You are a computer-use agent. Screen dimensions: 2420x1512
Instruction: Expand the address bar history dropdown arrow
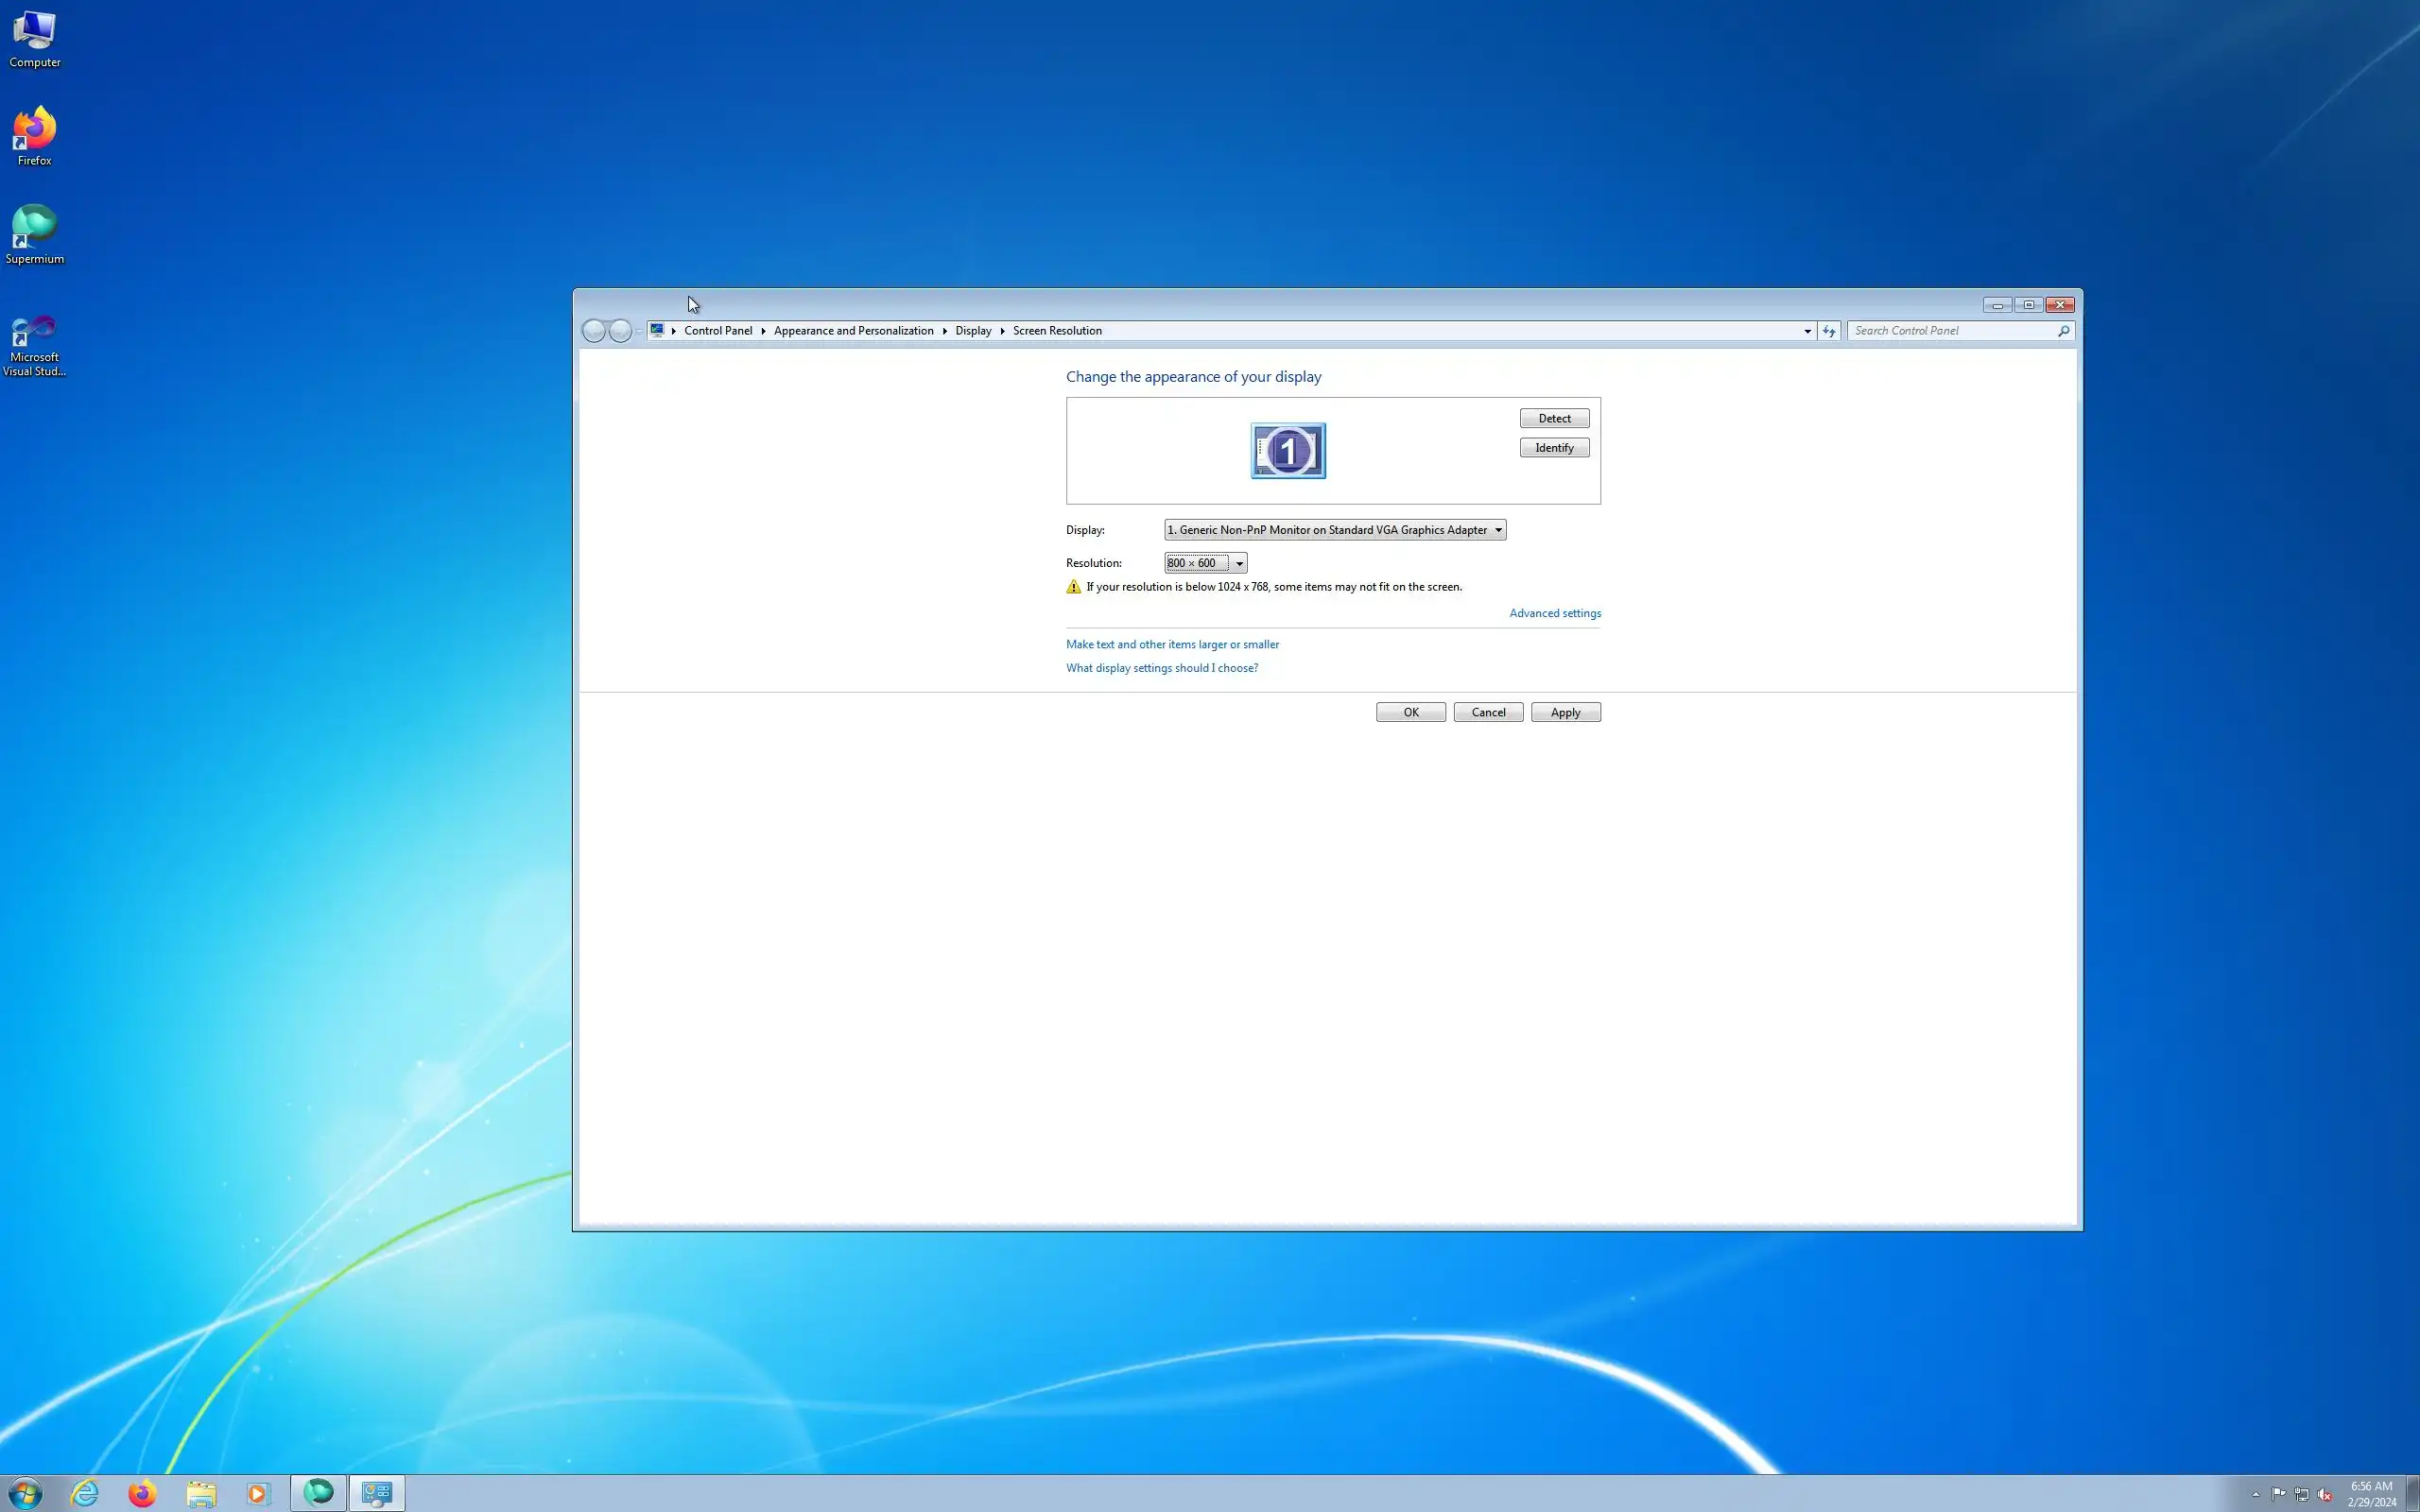click(x=1807, y=331)
